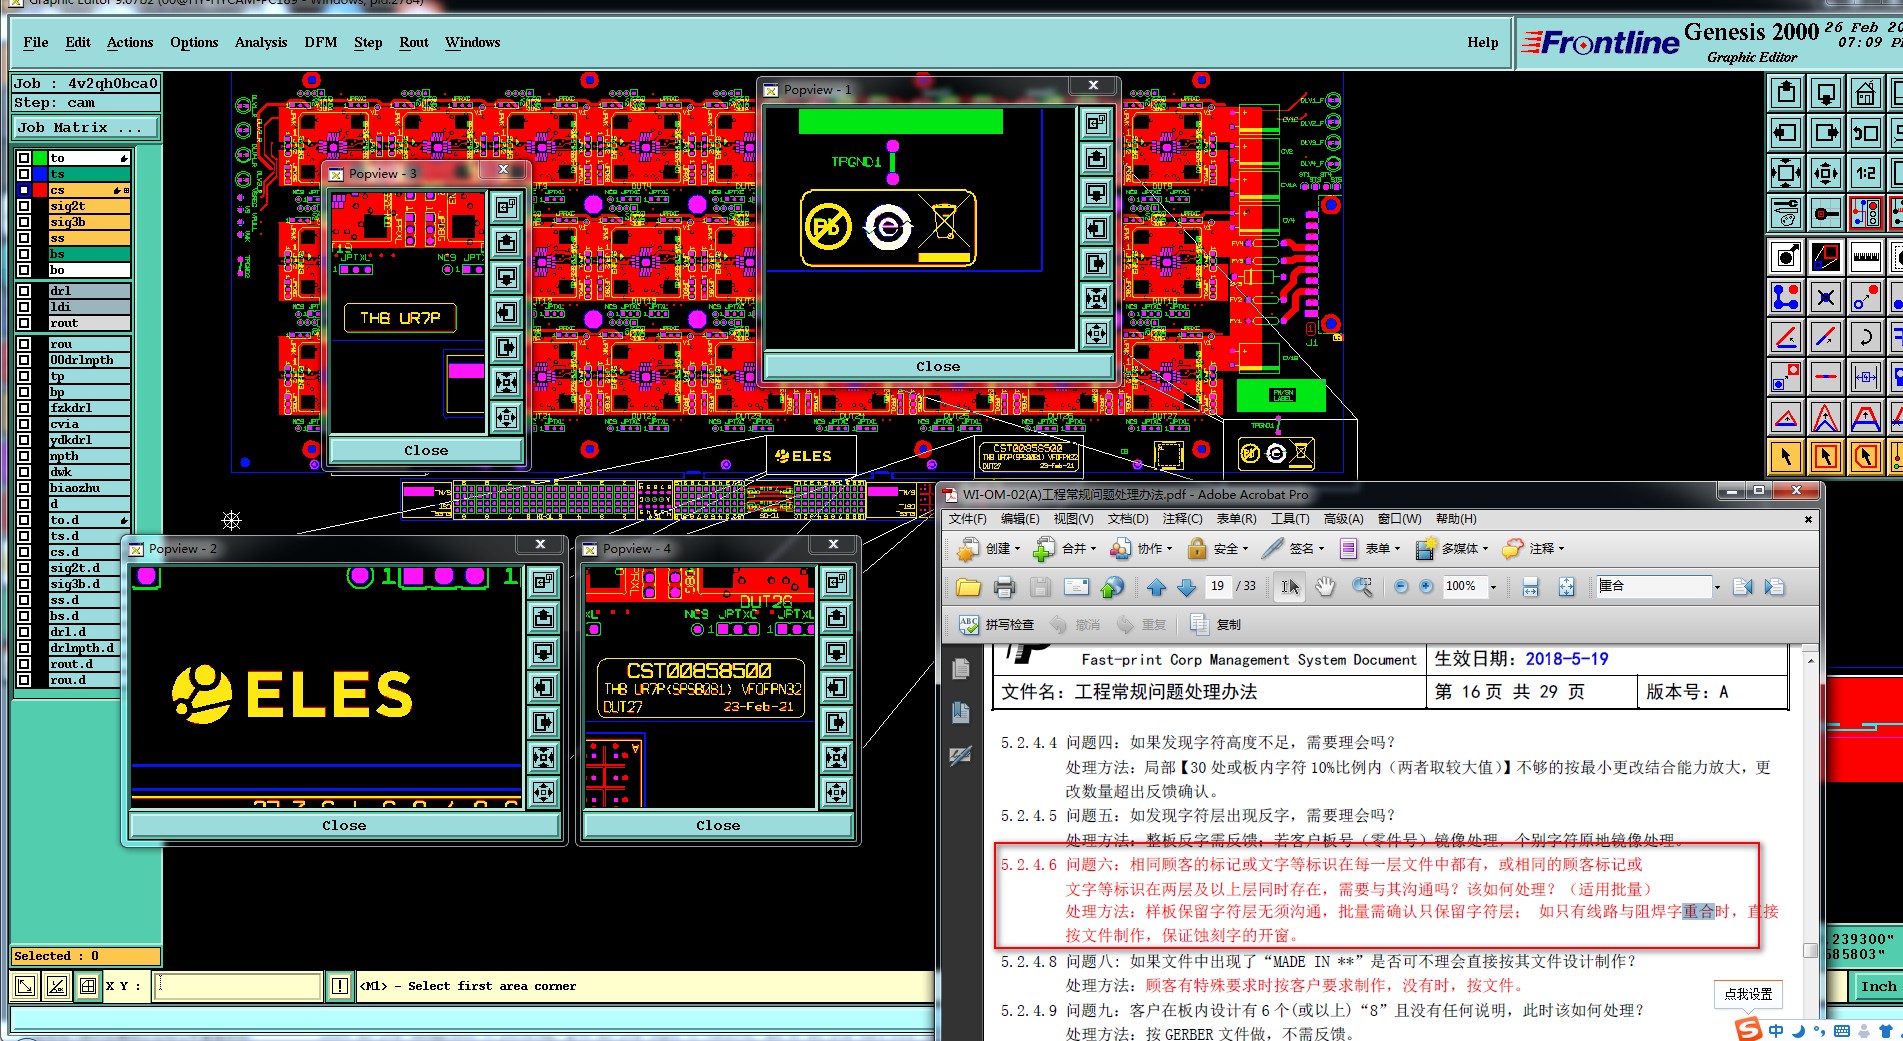Click the connected blue-red nodes tool icon
This screenshot has height=1041, width=1903.
[1786, 297]
